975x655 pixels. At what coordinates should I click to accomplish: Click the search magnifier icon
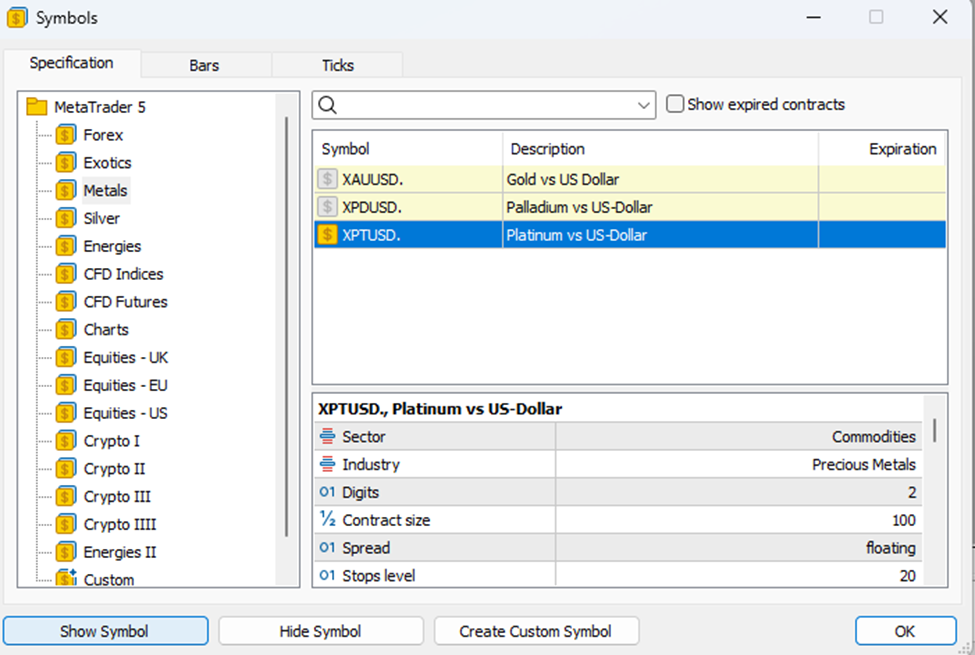pyautogui.click(x=328, y=105)
